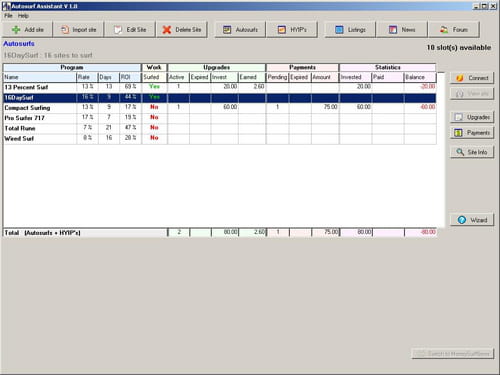The image size is (500, 375).
Task: Open the File menu
Action: pyautogui.click(x=8, y=16)
